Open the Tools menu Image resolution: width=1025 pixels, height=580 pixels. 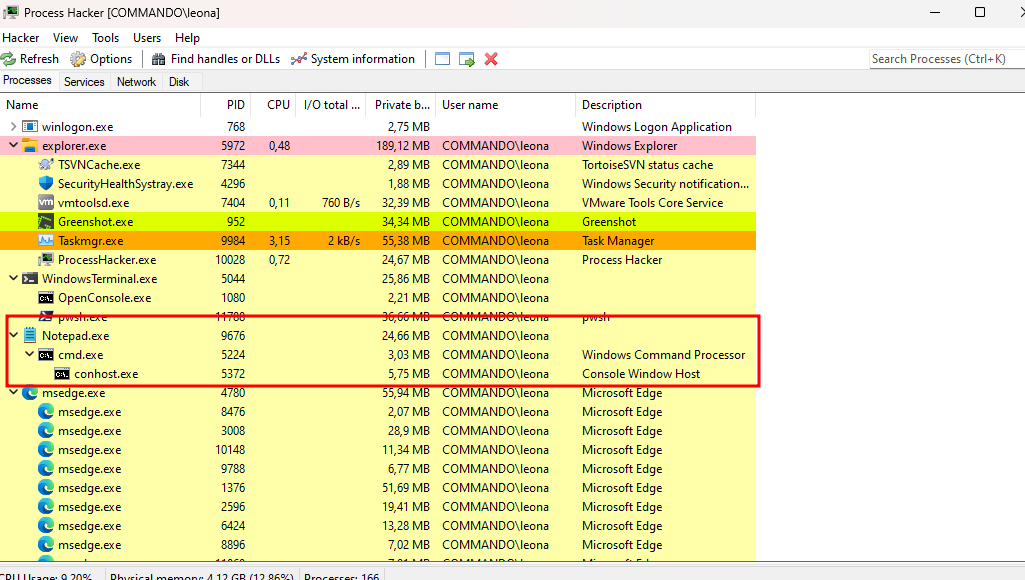105,38
